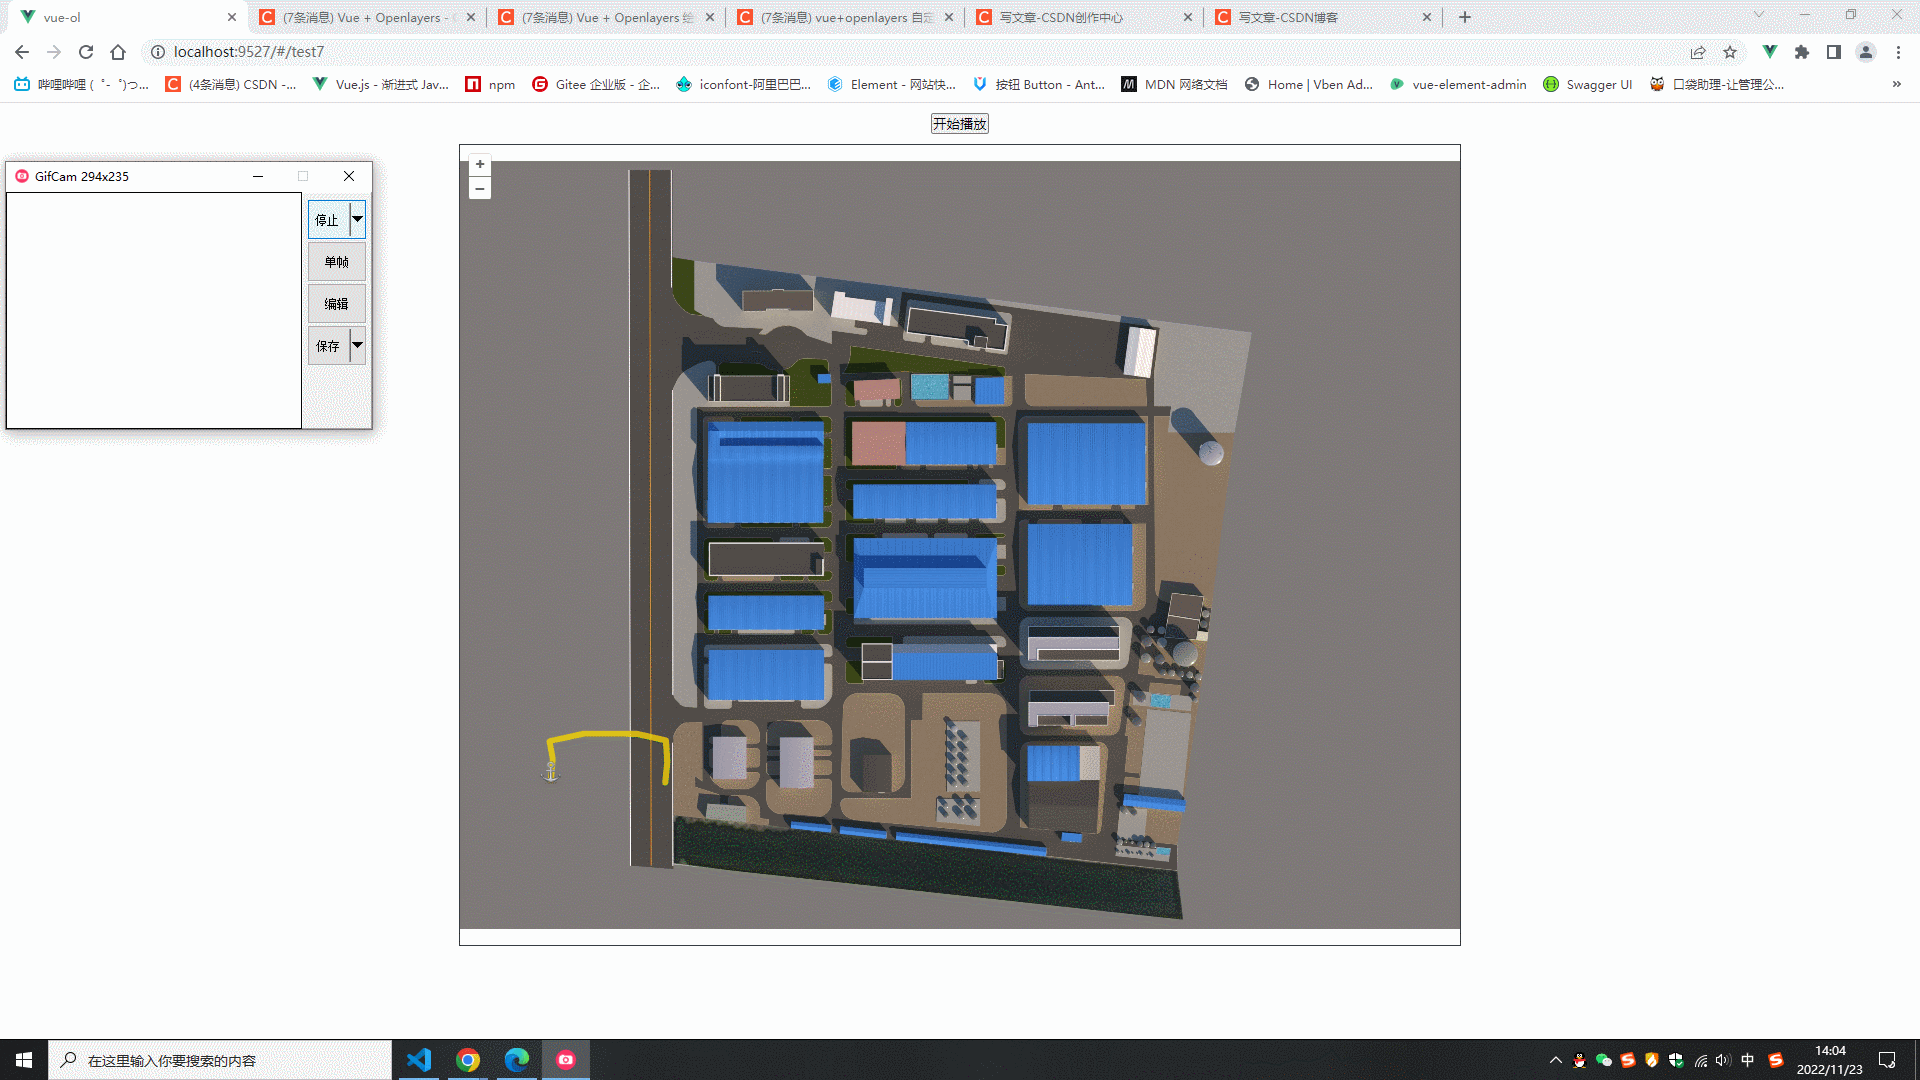Image resolution: width=1920 pixels, height=1080 pixels.
Task: Open the Element bookmark link
Action: 891,84
